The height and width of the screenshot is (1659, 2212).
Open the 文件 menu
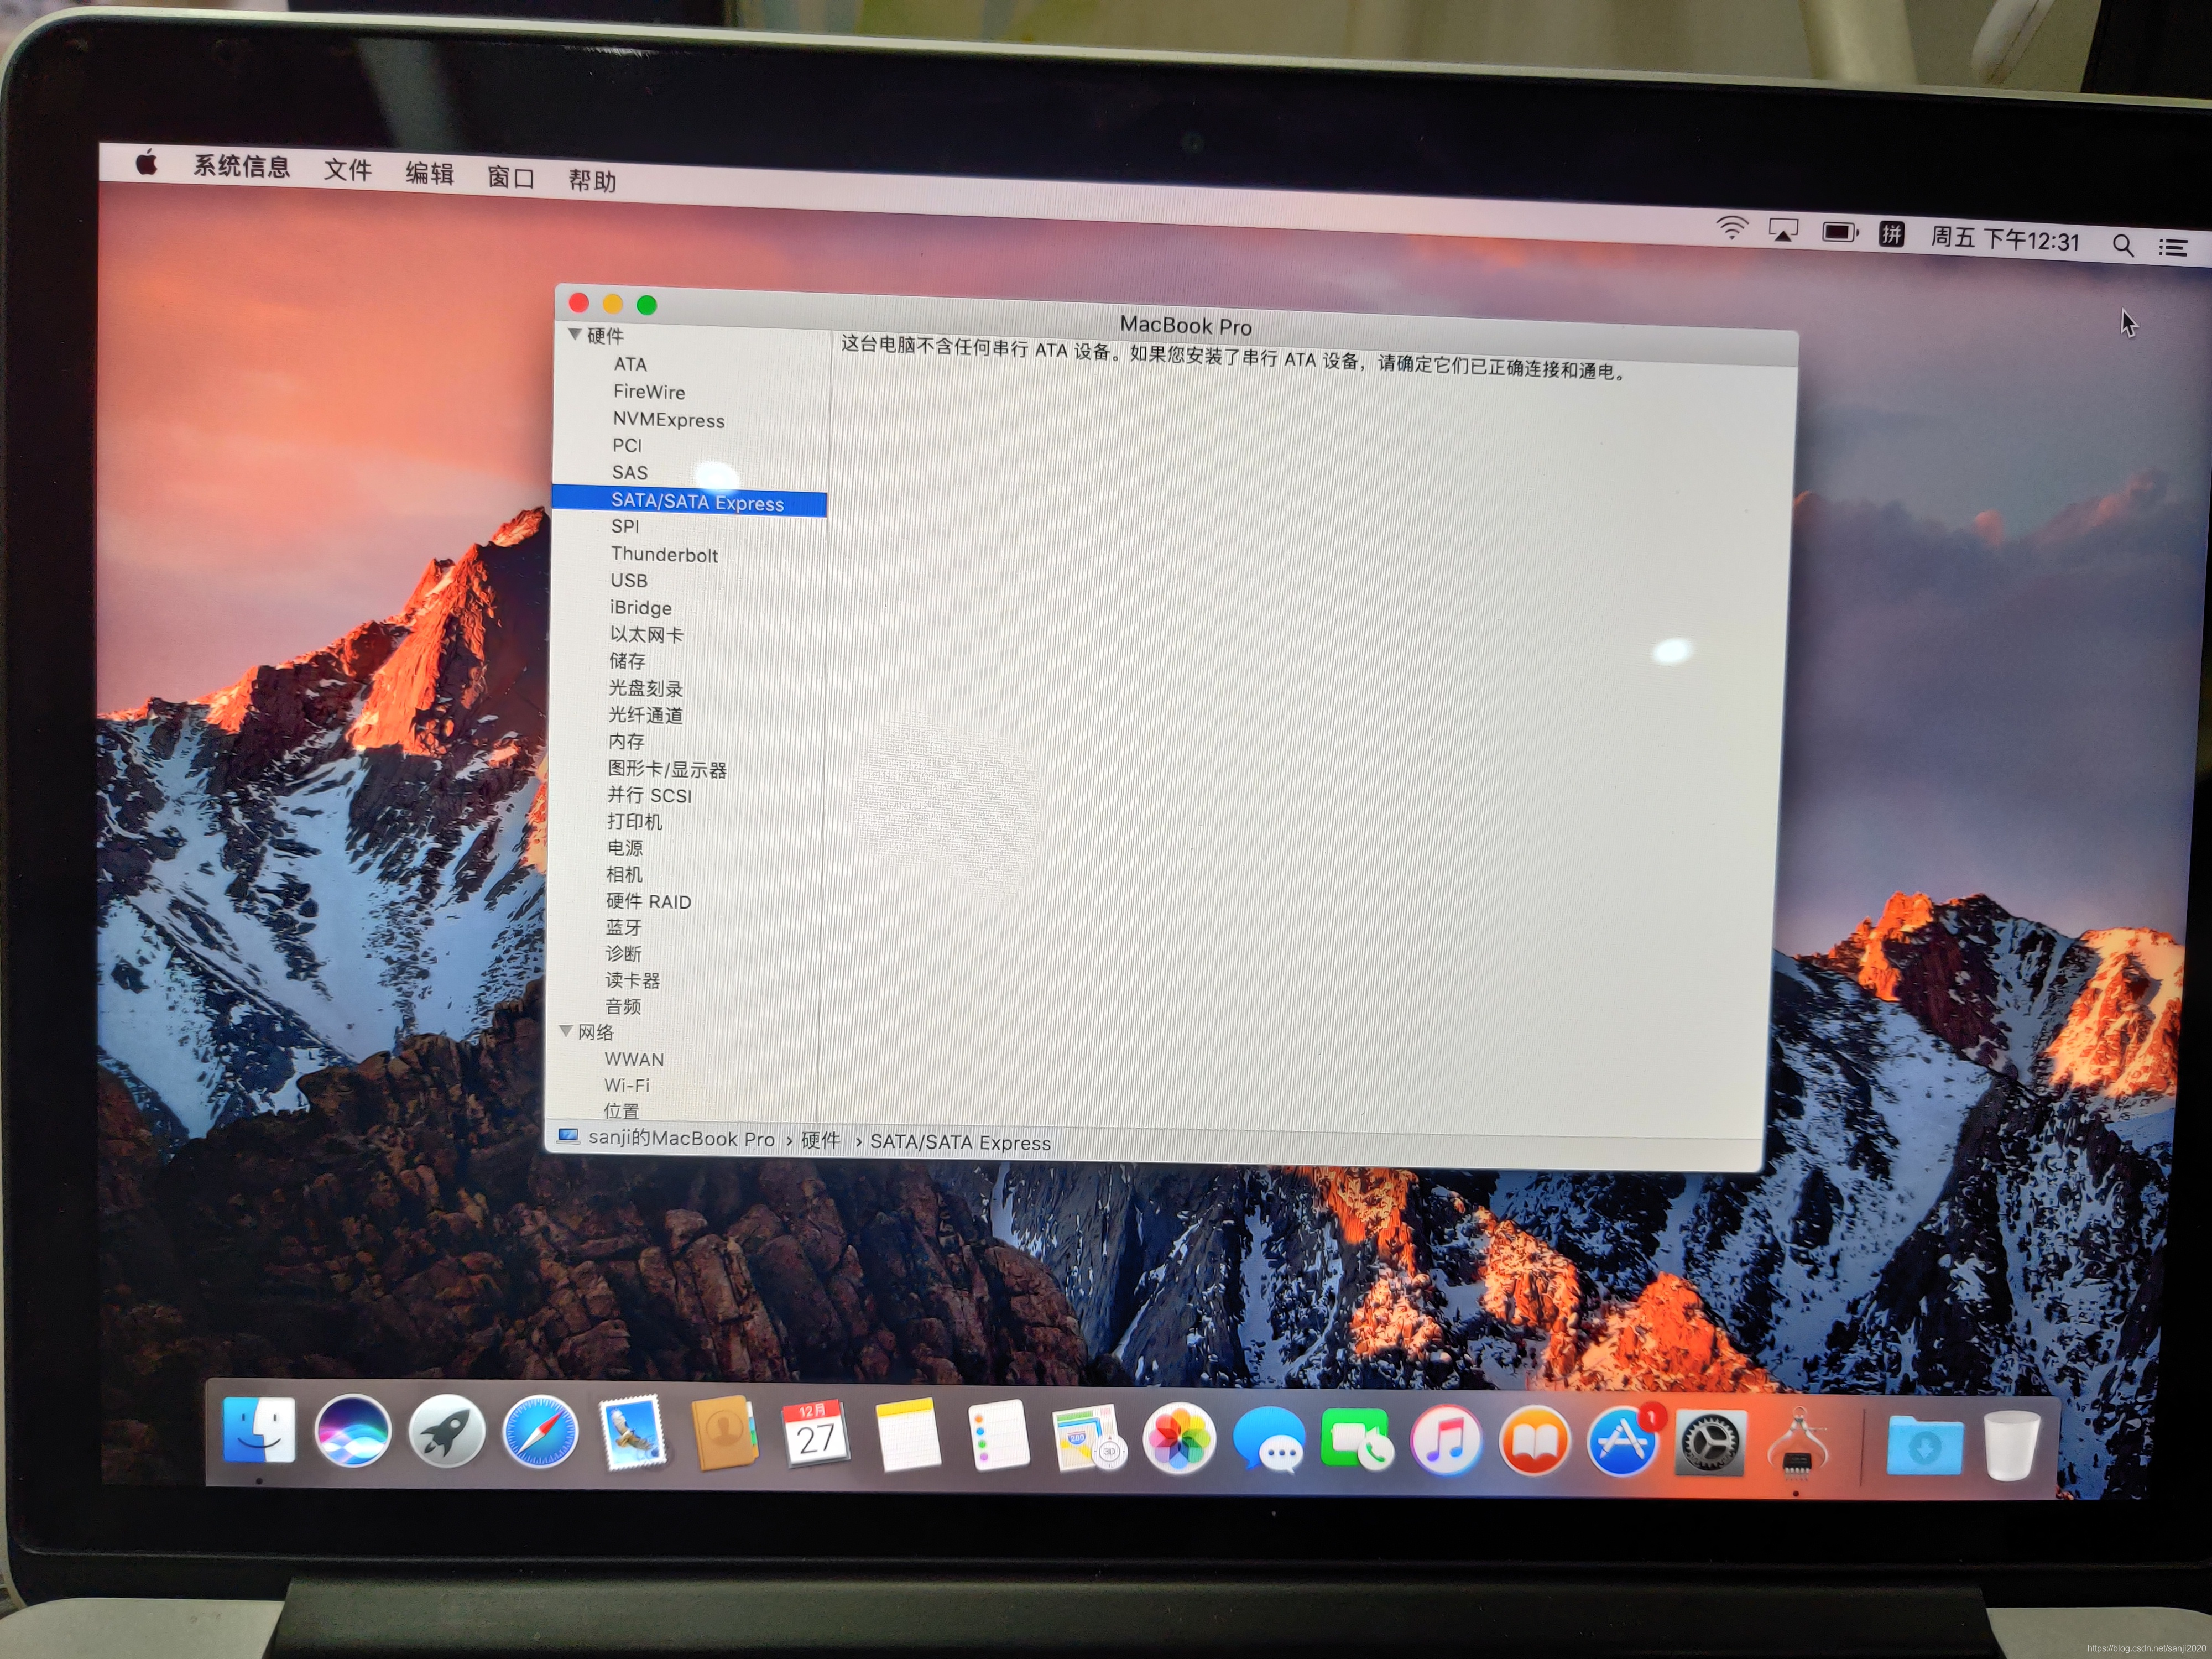point(347,170)
